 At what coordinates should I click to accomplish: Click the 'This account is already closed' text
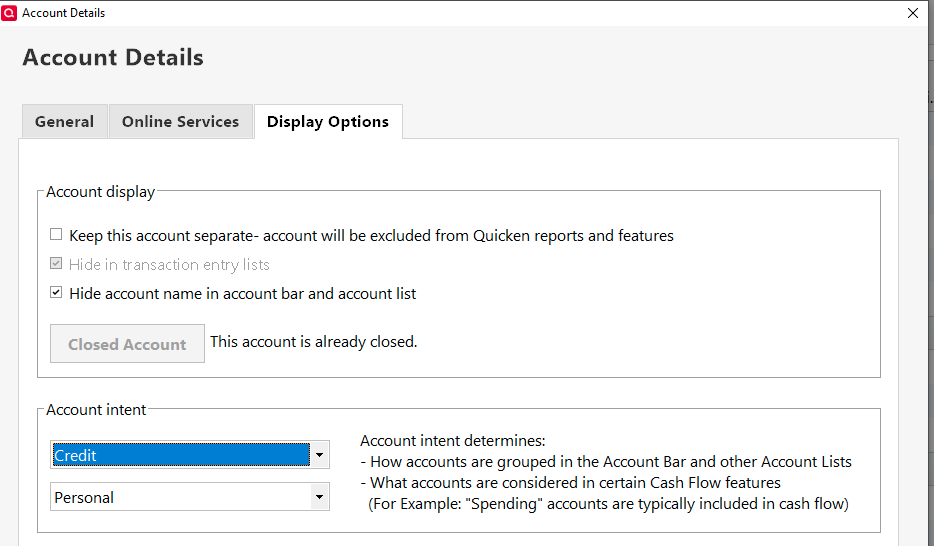pyautogui.click(x=313, y=342)
